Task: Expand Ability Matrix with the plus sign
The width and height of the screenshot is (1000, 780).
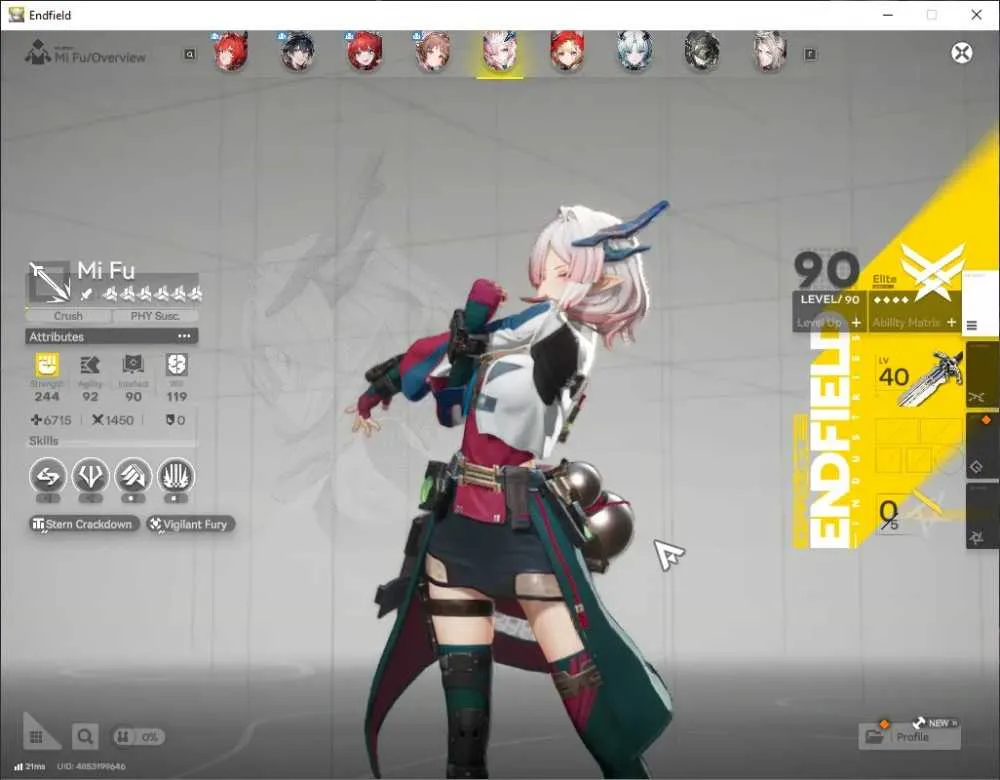Action: 952,323
